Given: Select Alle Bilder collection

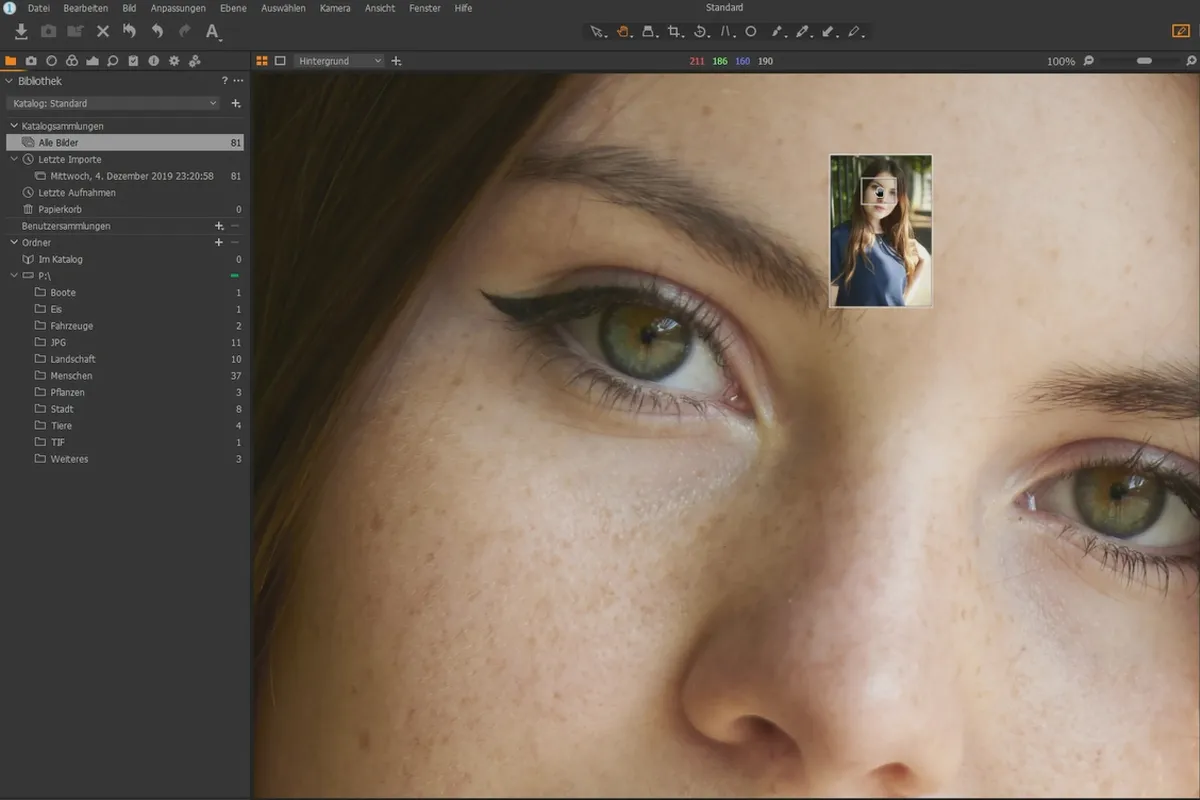Looking at the screenshot, I should 125,143.
